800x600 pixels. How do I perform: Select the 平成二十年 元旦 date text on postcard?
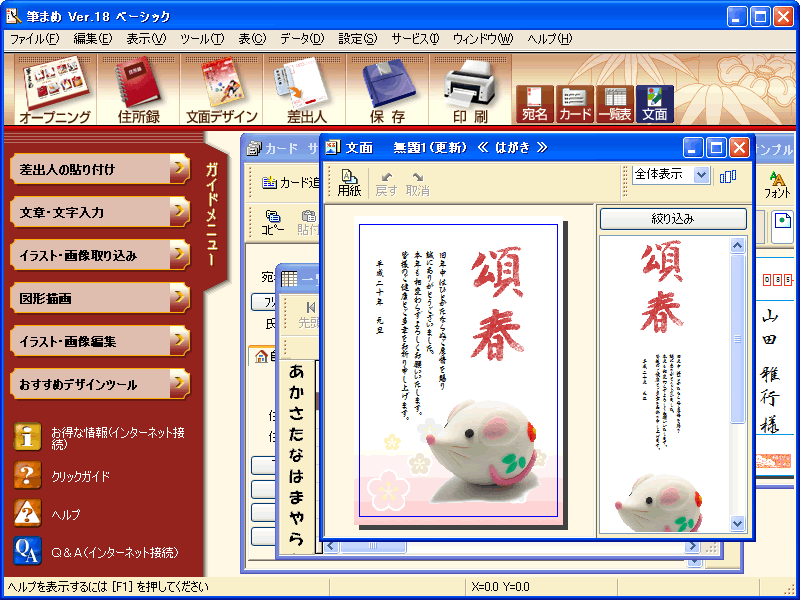tap(380, 296)
